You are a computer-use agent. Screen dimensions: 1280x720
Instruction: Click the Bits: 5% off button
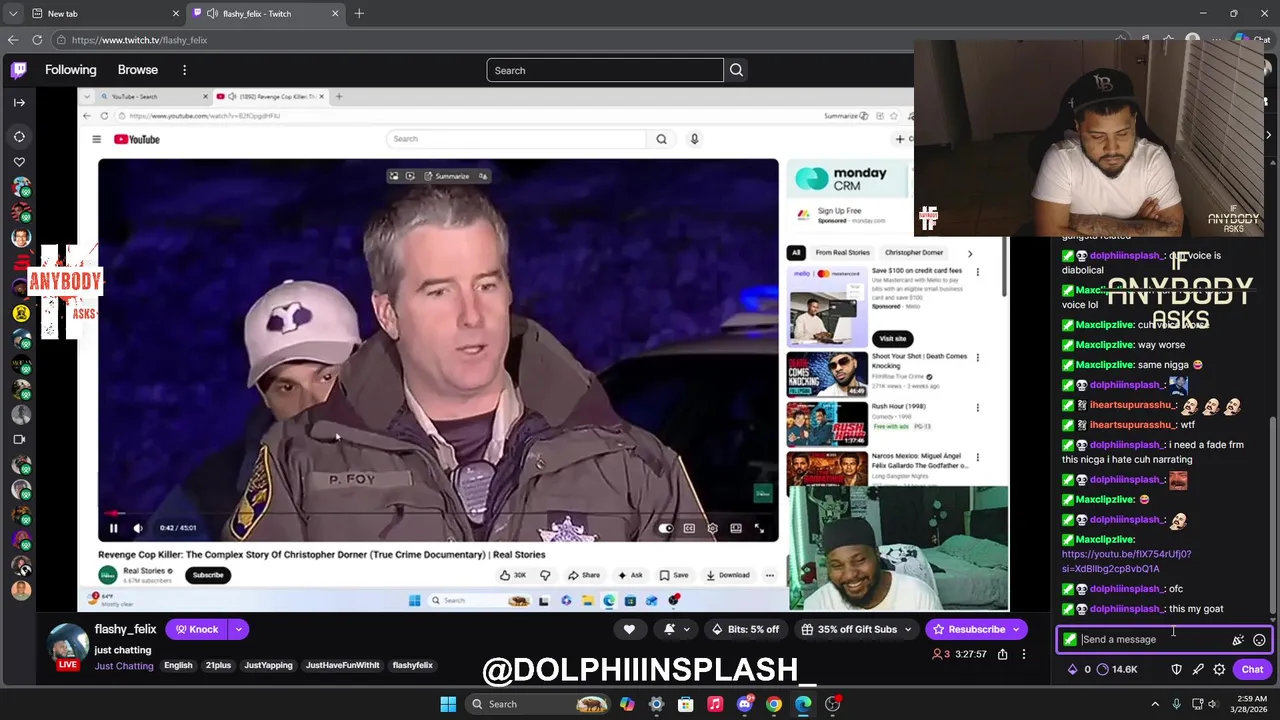coord(745,629)
